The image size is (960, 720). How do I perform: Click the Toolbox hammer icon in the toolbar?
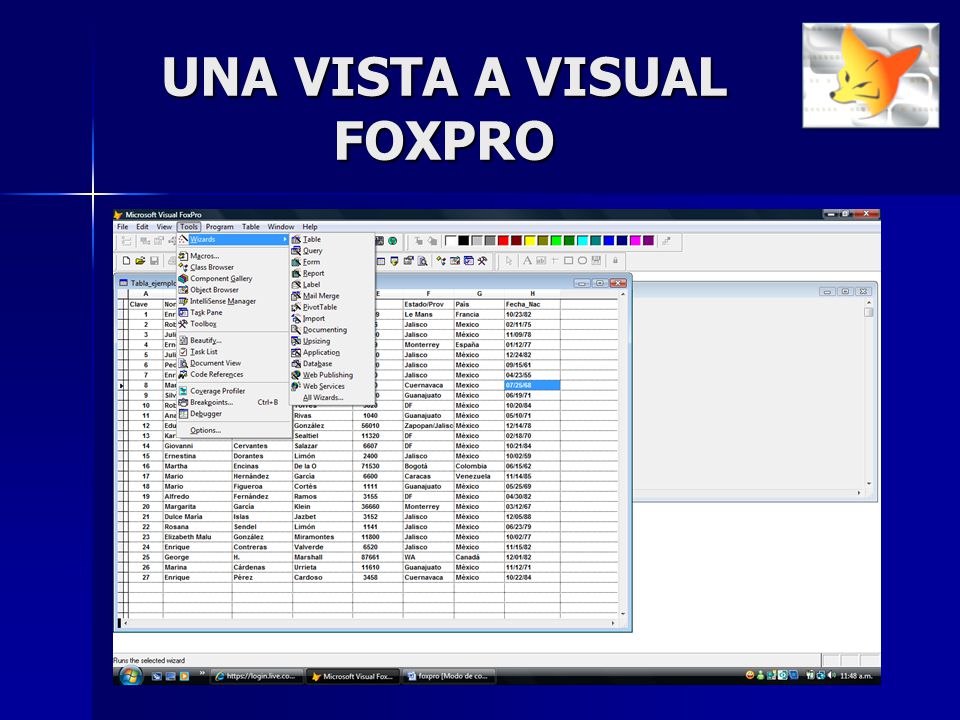(482, 261)
